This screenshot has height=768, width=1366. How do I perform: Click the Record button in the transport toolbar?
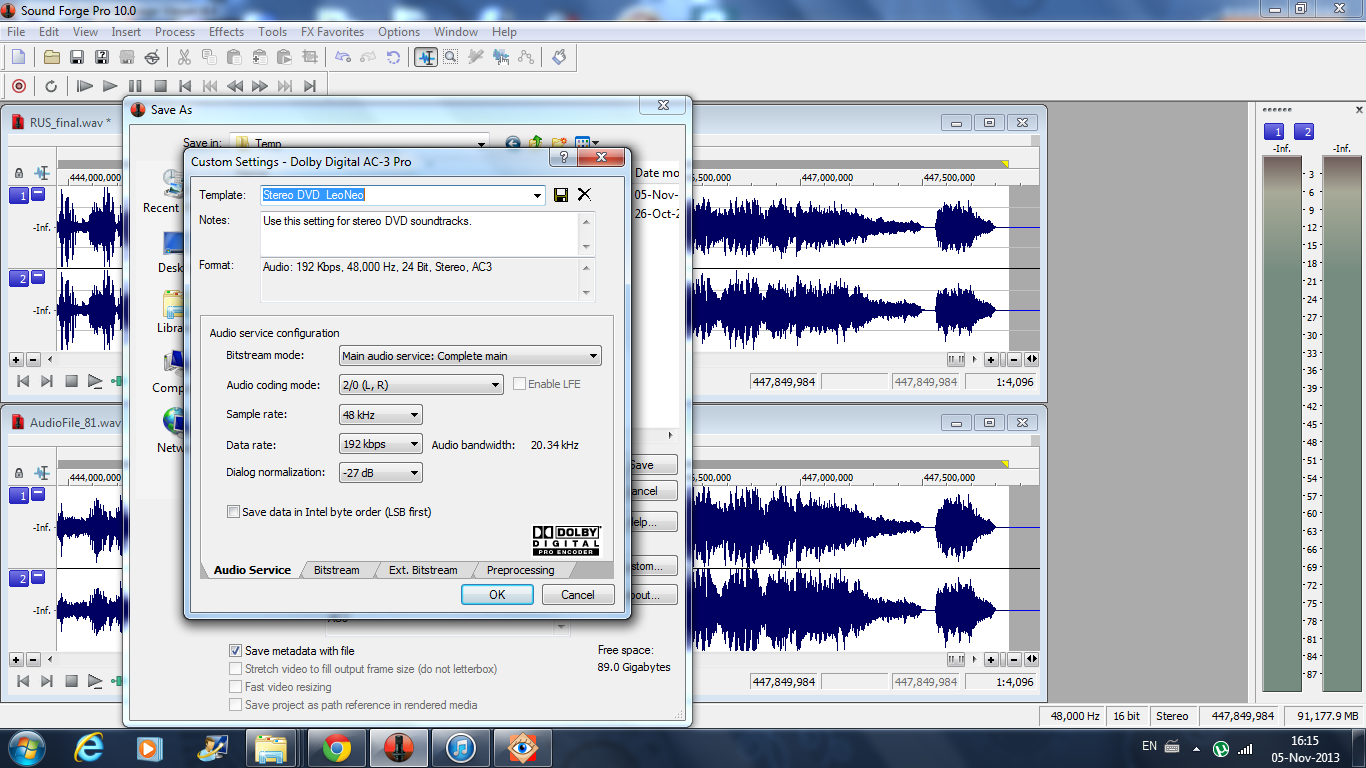[18, 86]
